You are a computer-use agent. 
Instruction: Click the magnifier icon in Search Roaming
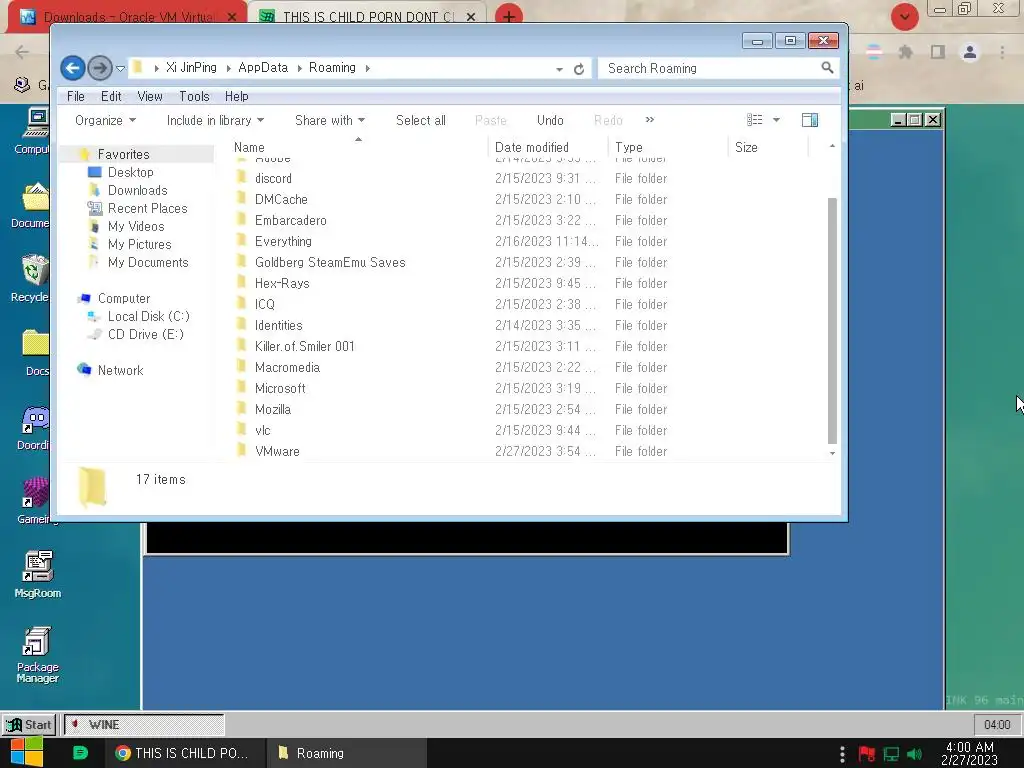(827, 68)
